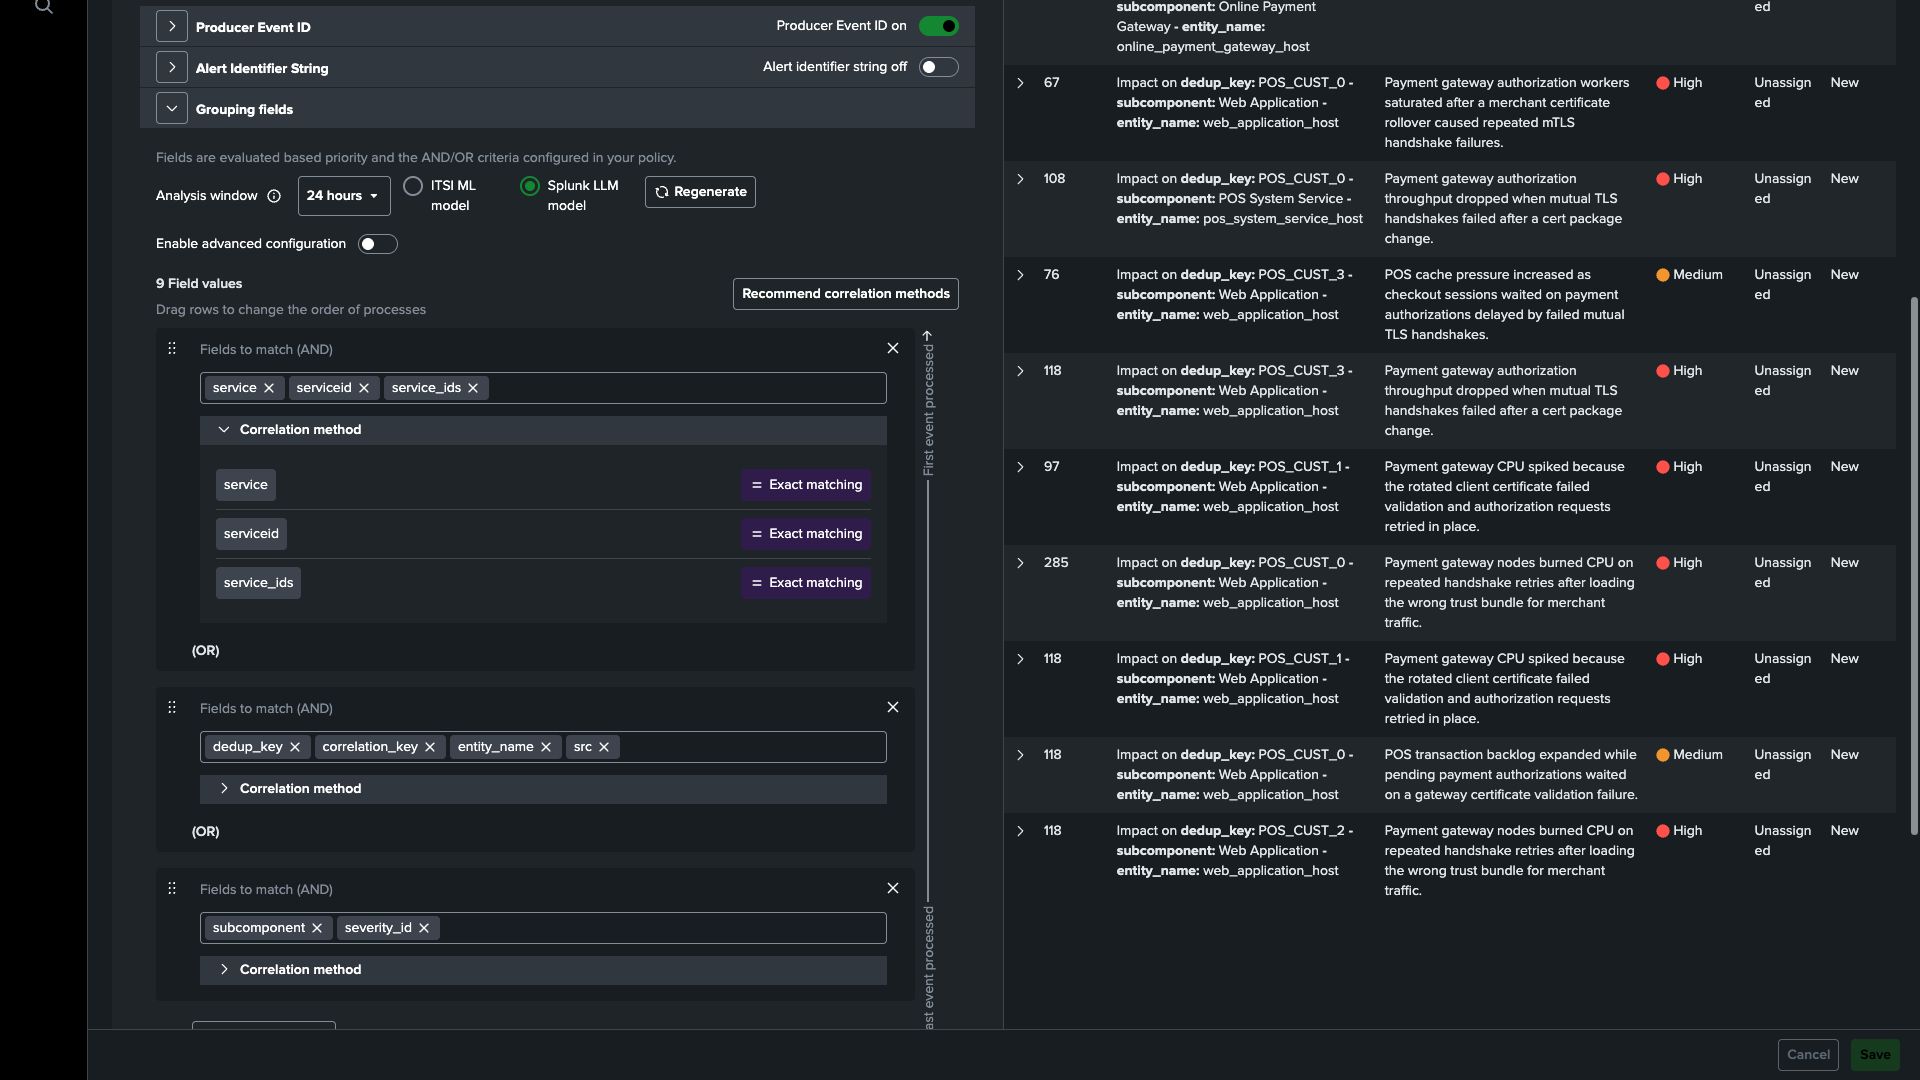The width and height of the screenshot is (1920, 1080).
Task: Click the Regenerate button
Action: click(x=700, y=192)
